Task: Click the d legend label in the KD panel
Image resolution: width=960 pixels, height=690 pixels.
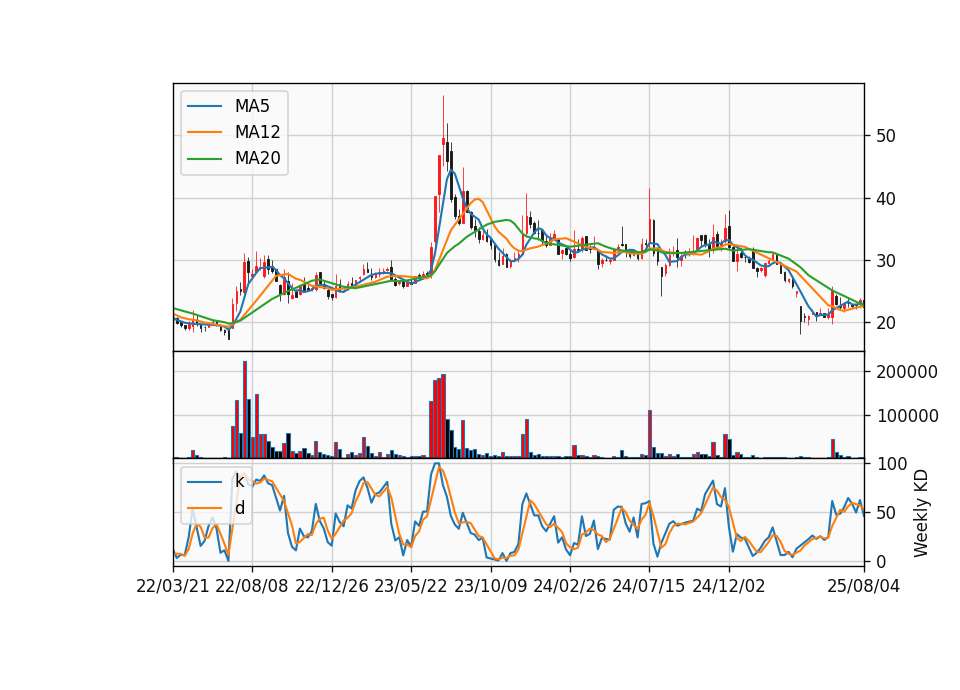Action: (x=240, y=508)
